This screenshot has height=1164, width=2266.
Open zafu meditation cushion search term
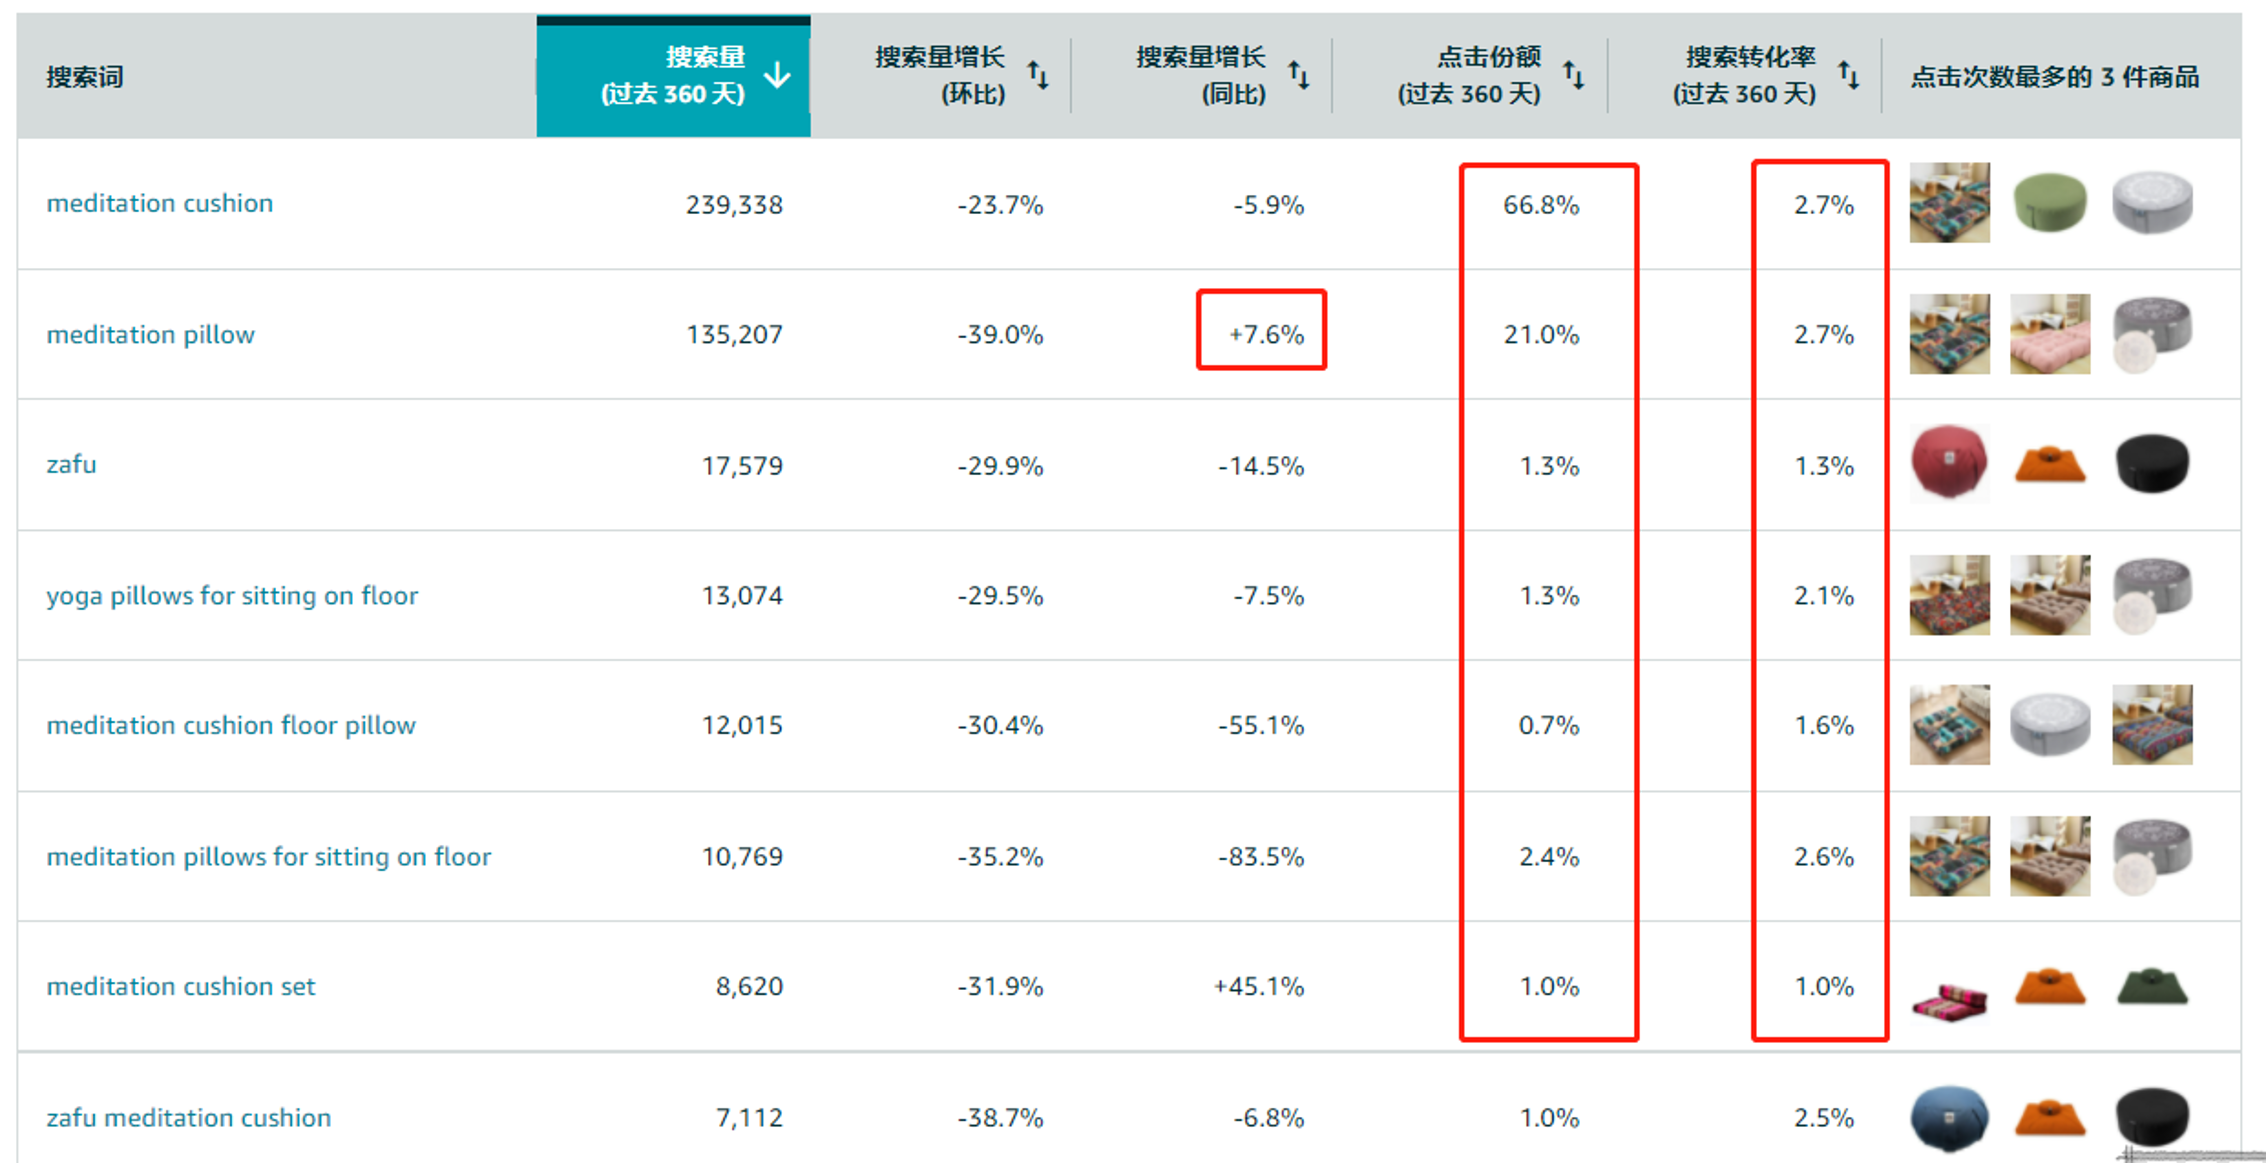click(x=189, y=1118)
